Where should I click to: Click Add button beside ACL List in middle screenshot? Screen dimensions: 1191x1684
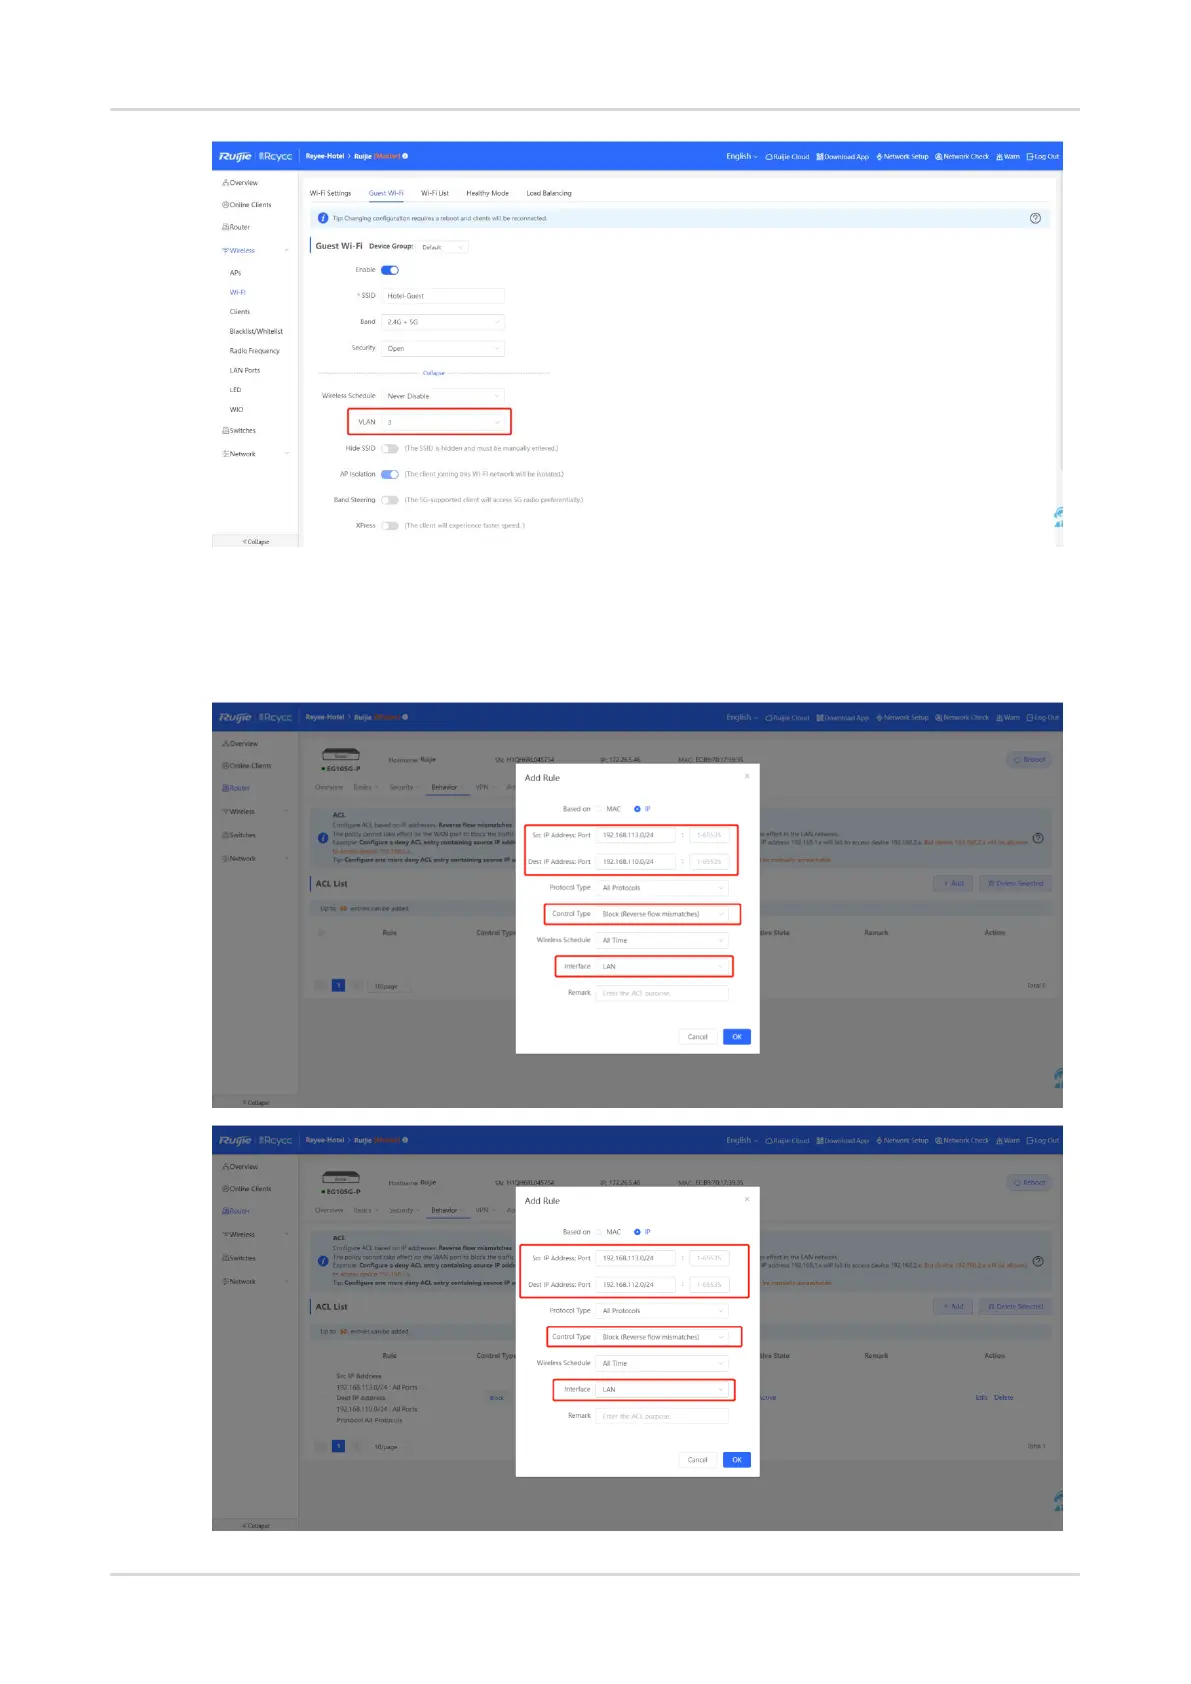(x=954, y=884)
